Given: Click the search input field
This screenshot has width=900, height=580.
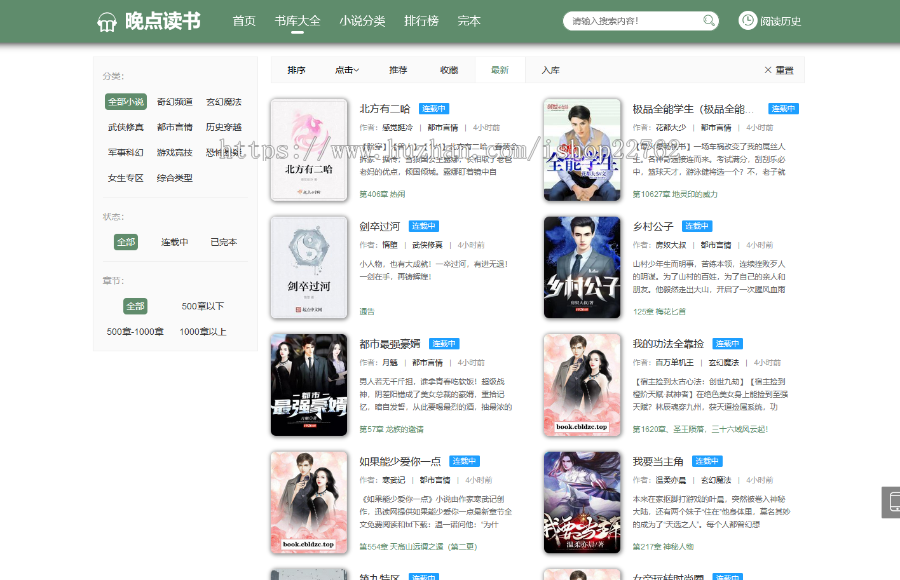Looking at the screenshot, I should 630,21.
